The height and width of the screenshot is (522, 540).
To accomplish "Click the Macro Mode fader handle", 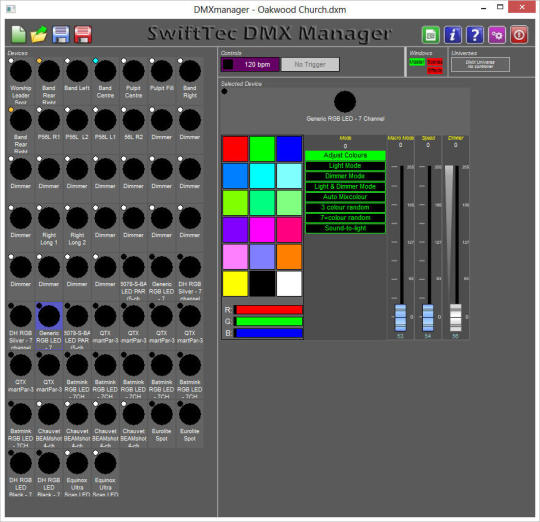I will pos(401,317).
